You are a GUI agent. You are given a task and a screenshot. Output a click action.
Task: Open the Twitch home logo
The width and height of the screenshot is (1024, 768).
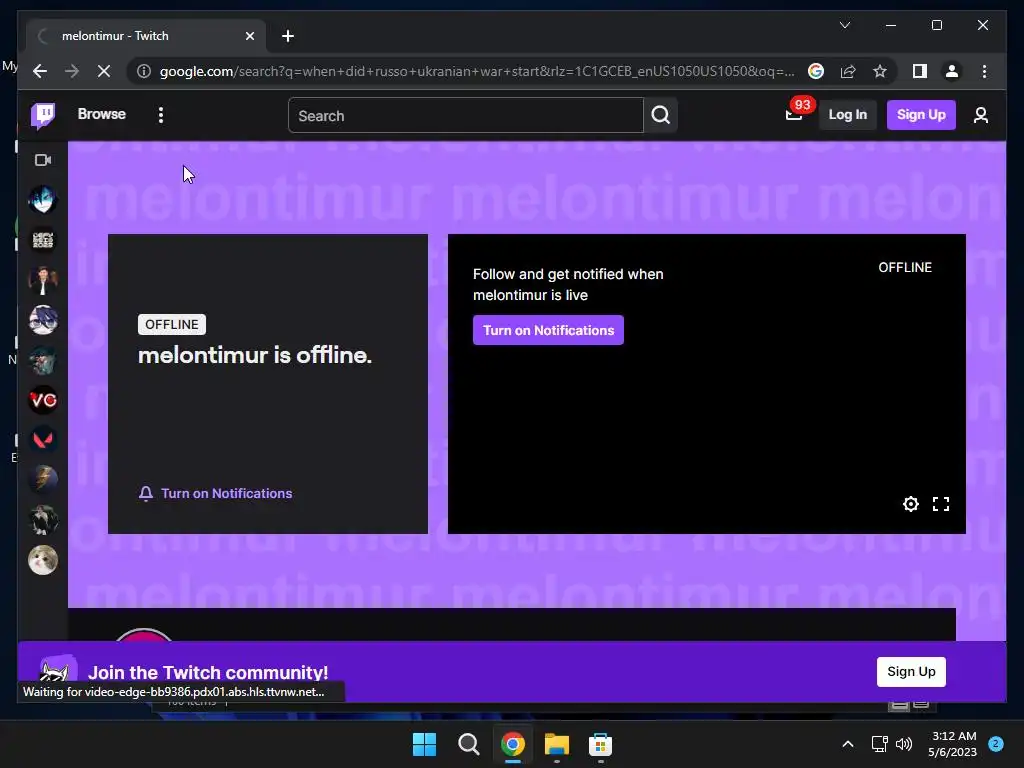(x=43, y=116)
